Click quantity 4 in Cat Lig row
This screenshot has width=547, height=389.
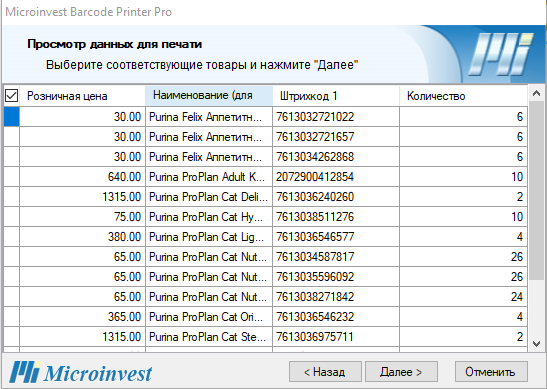click(463, 237)
